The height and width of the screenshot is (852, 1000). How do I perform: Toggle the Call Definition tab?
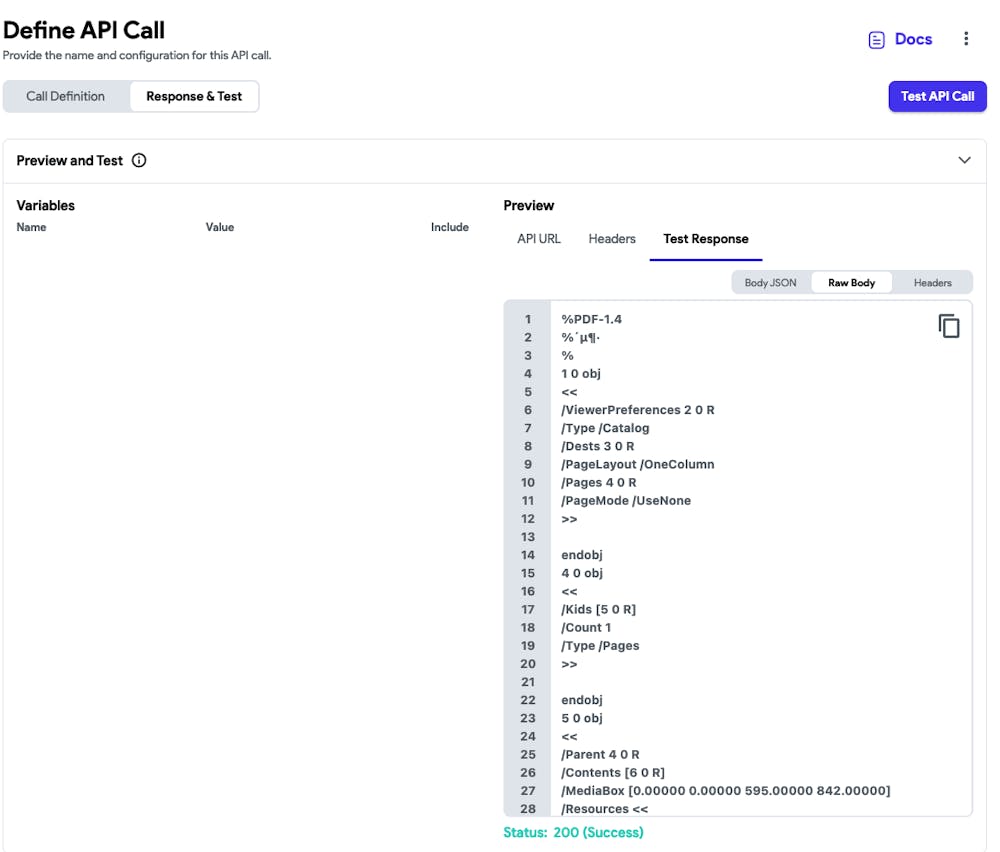pos(66,96)
